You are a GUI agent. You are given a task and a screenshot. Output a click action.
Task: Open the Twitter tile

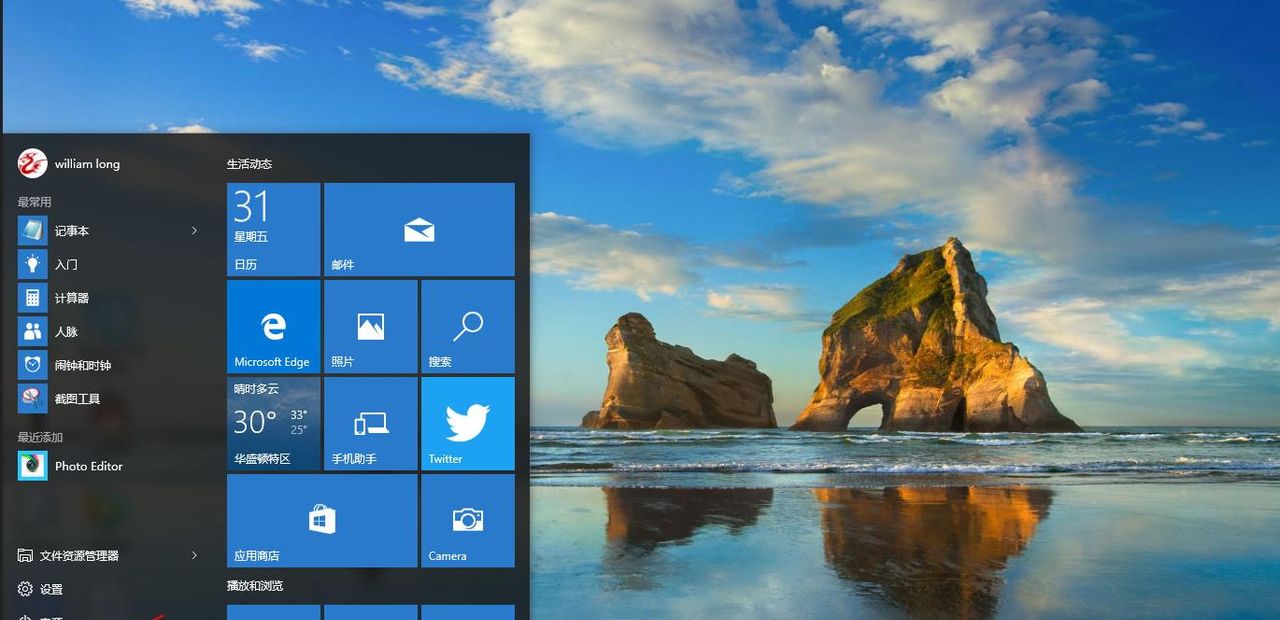(467, 423)
